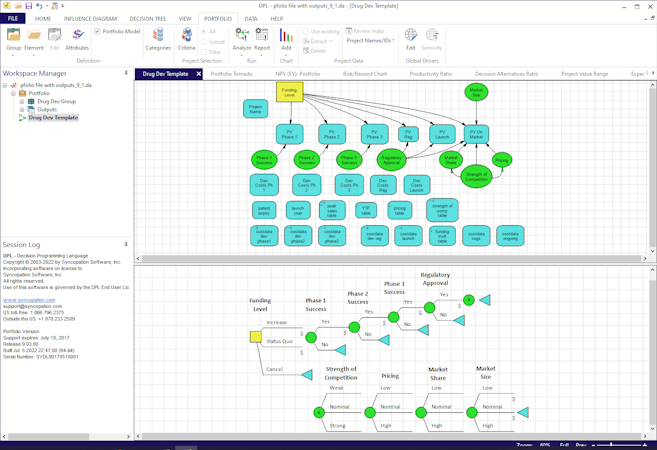Open the Productivity Ratio document tab
This screenshot has height=450, width=657.
click(431, 74)
